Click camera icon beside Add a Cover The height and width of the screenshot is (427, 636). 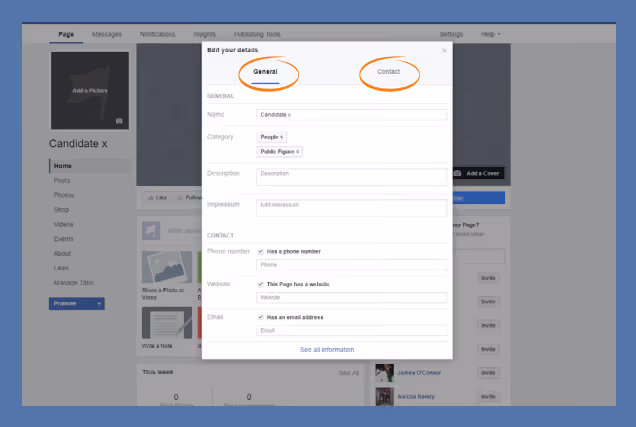point(457,173)
